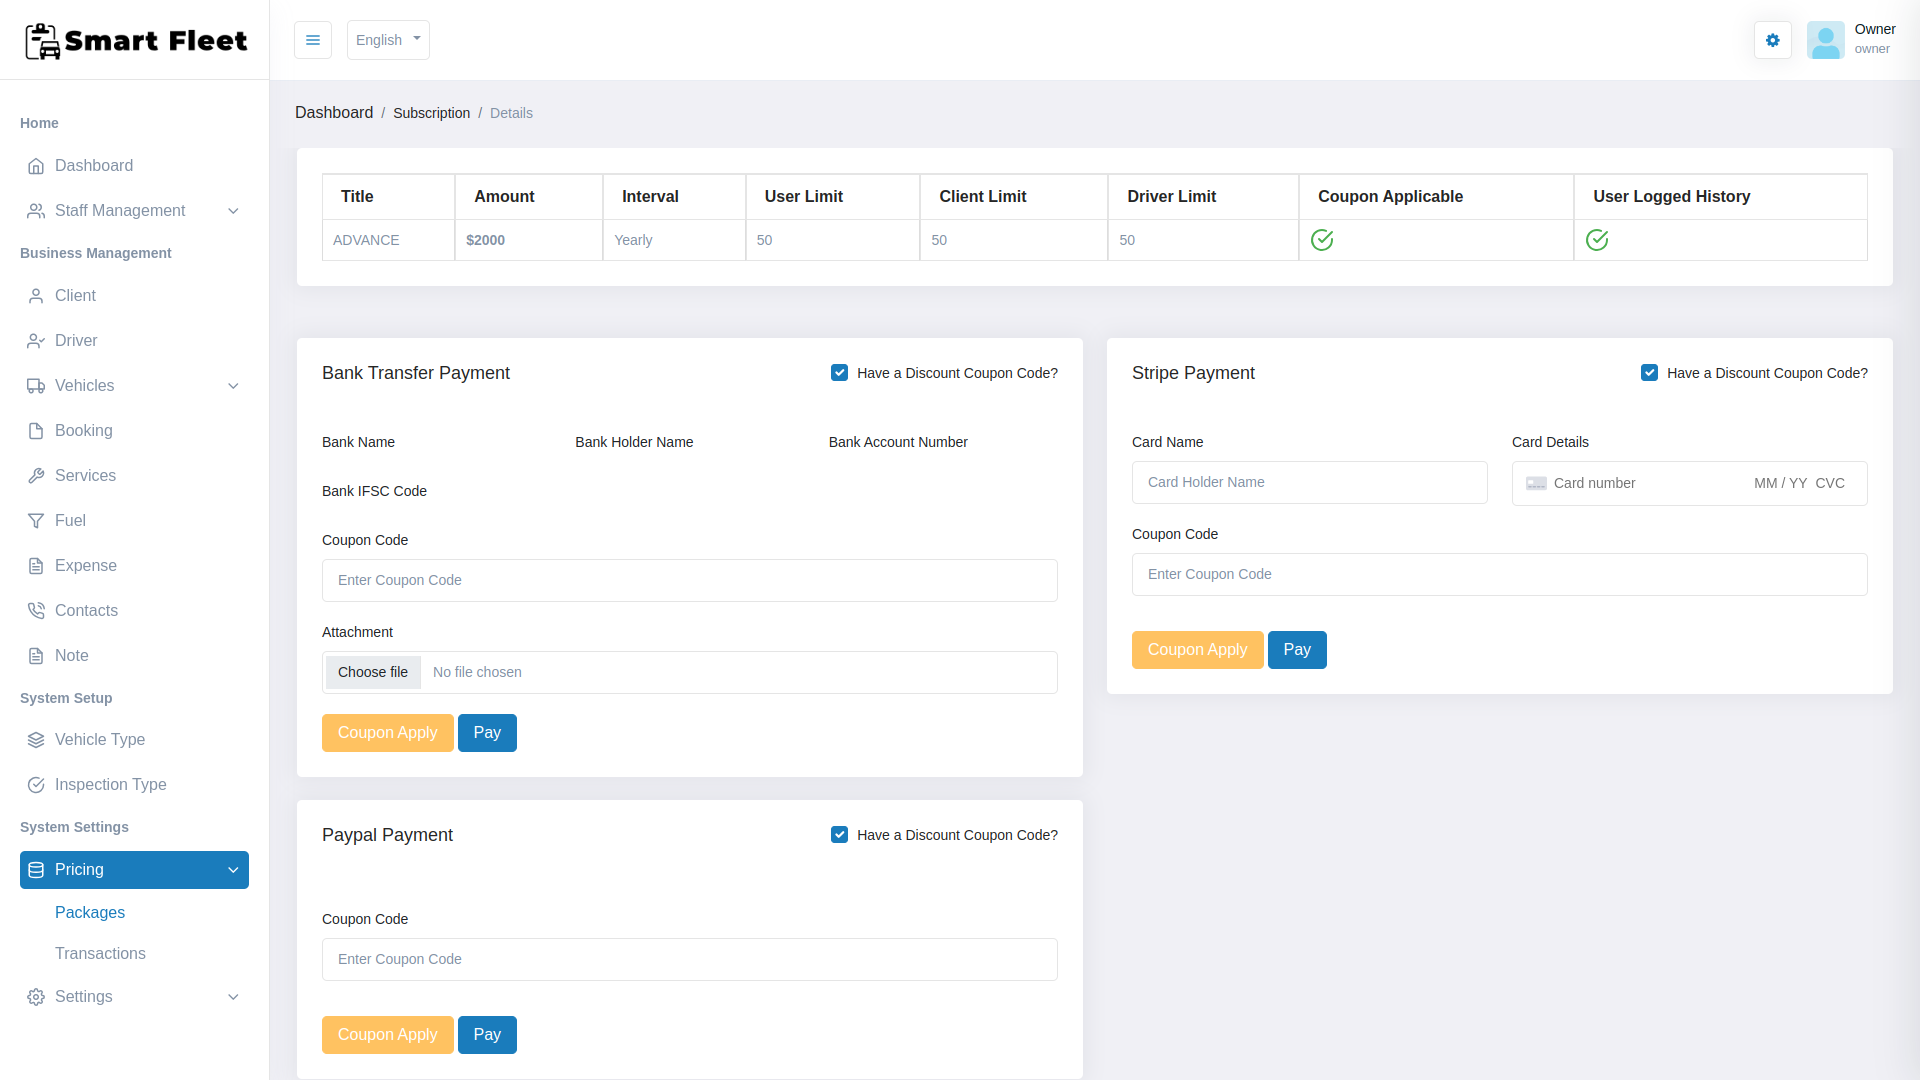Uncheck Stripe Payment discount coupon checkbox

coord(1650,372)
